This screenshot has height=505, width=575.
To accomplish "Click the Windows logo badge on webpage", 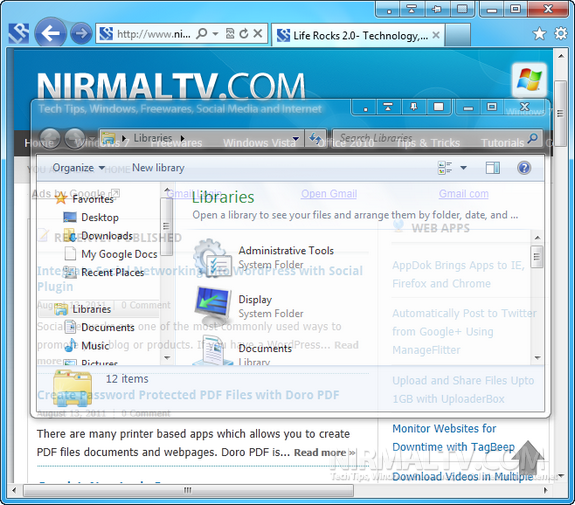I will (529, 80).
